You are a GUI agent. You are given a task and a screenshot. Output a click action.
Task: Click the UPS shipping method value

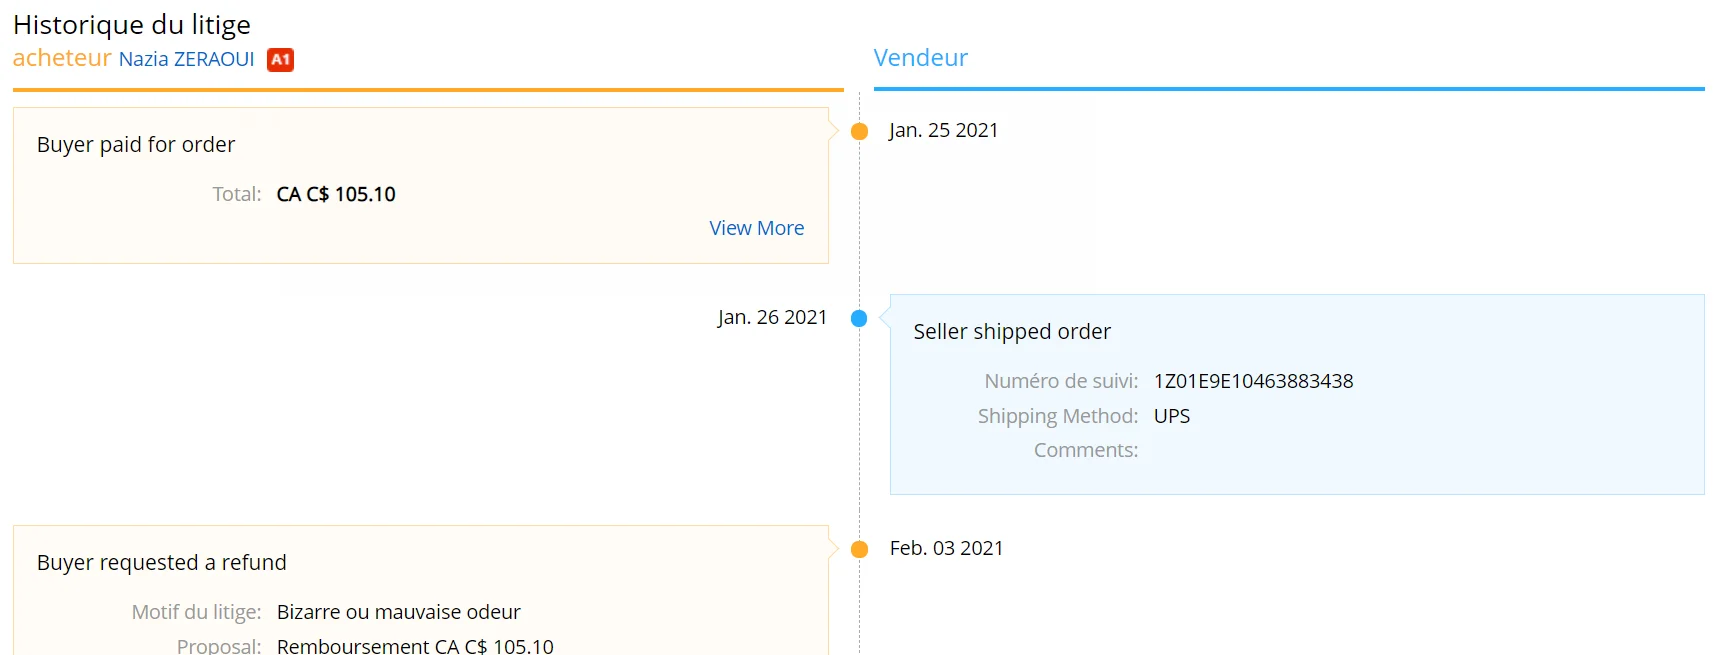point(1171,416)
